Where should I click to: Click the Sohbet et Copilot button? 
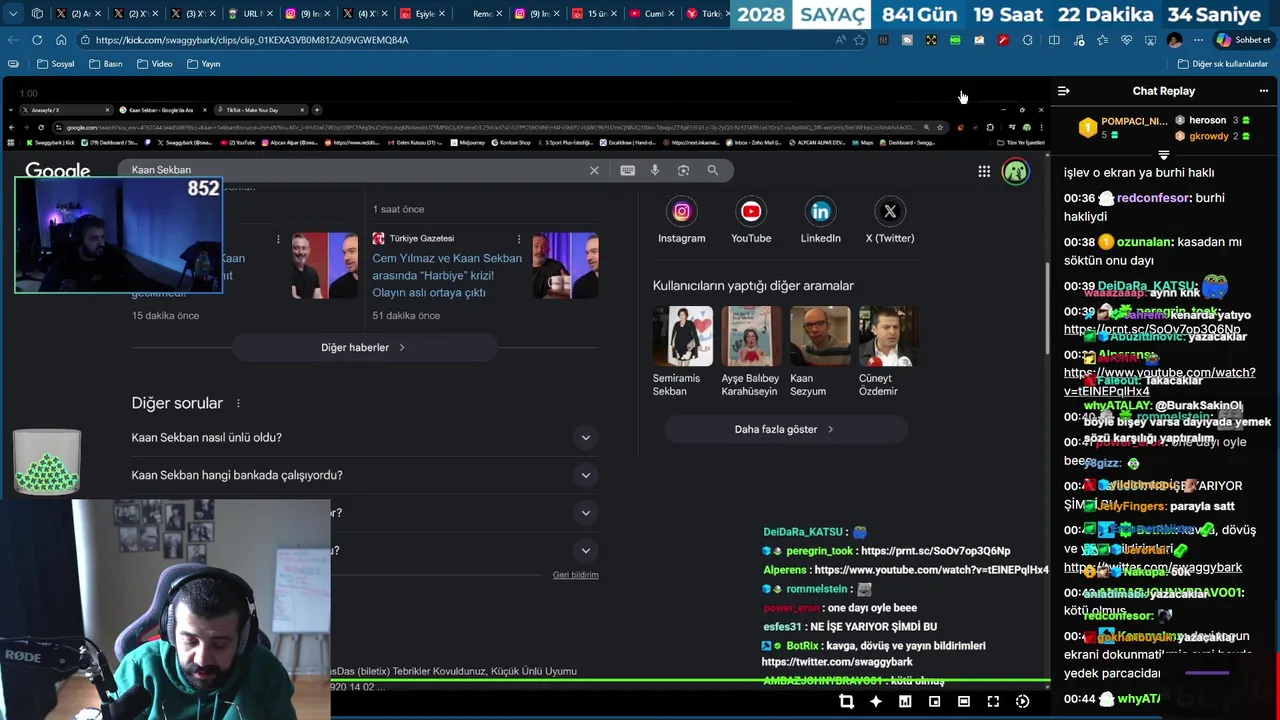click(1243, 40)
